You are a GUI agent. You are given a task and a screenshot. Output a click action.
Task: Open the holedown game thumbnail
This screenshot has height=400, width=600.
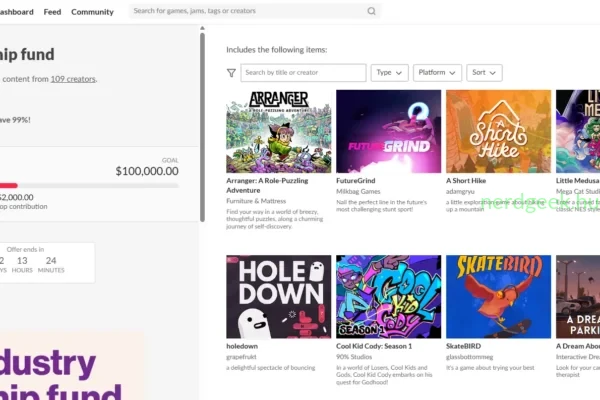[279, 297]
